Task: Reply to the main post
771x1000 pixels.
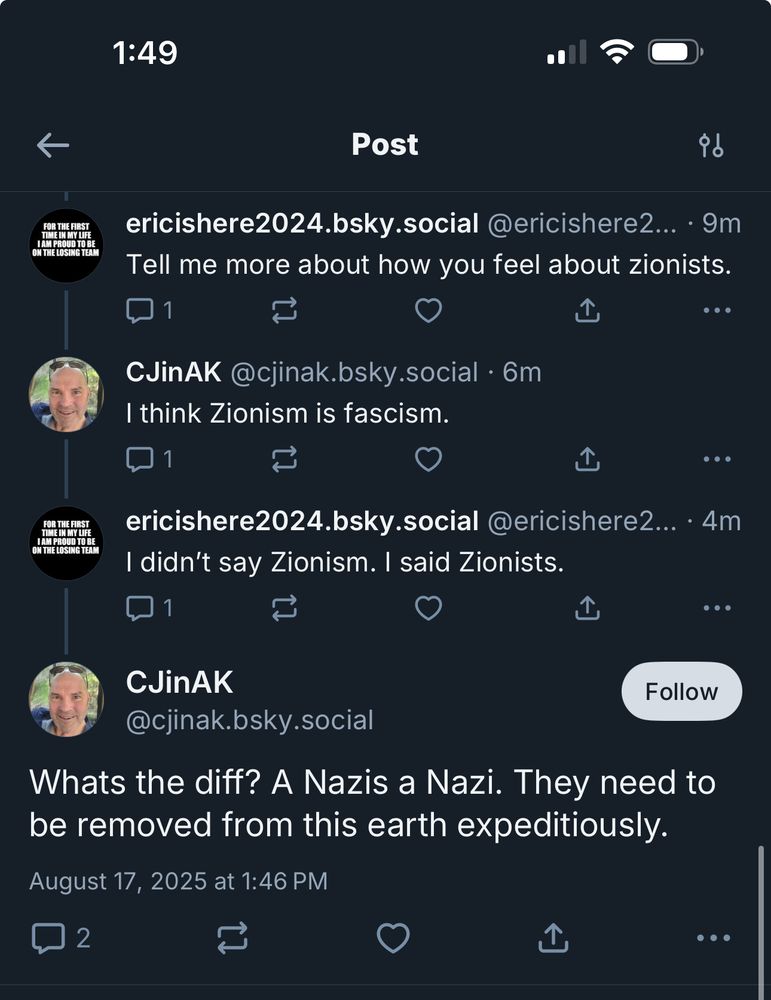Action: click(48, 938)
